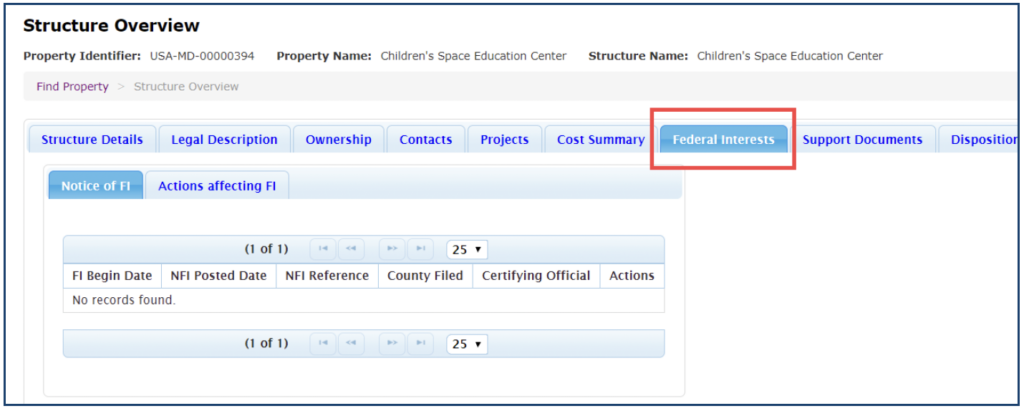1024x411 pixels.
Task: Open the Legal Description tab
Action: coord(224,140)
